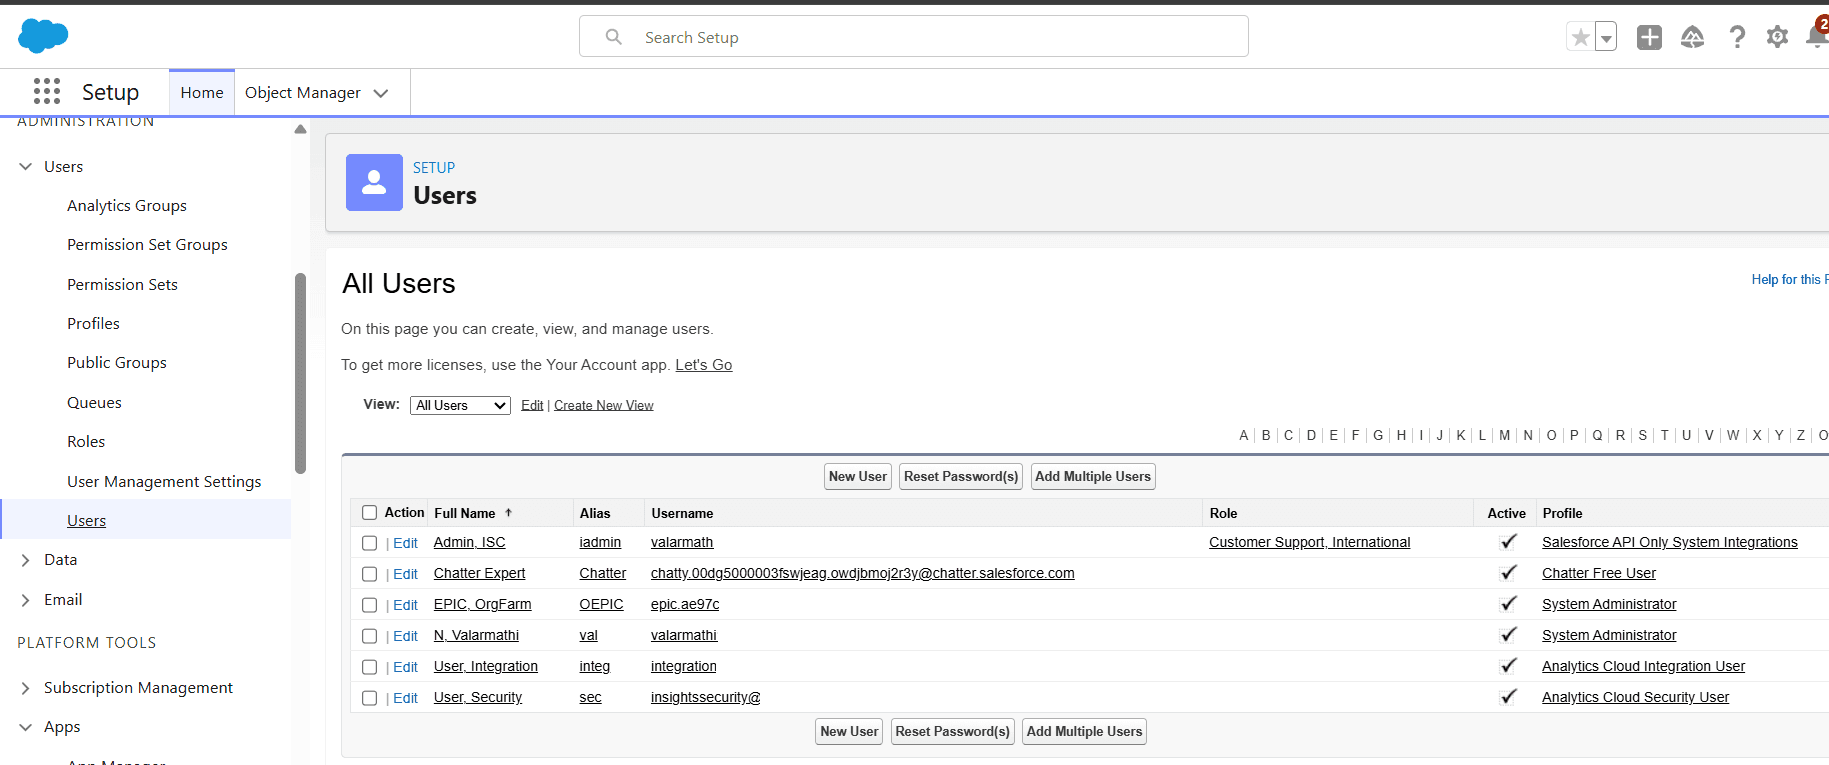Open the notifications bell icon

[x=1817, y=37]
